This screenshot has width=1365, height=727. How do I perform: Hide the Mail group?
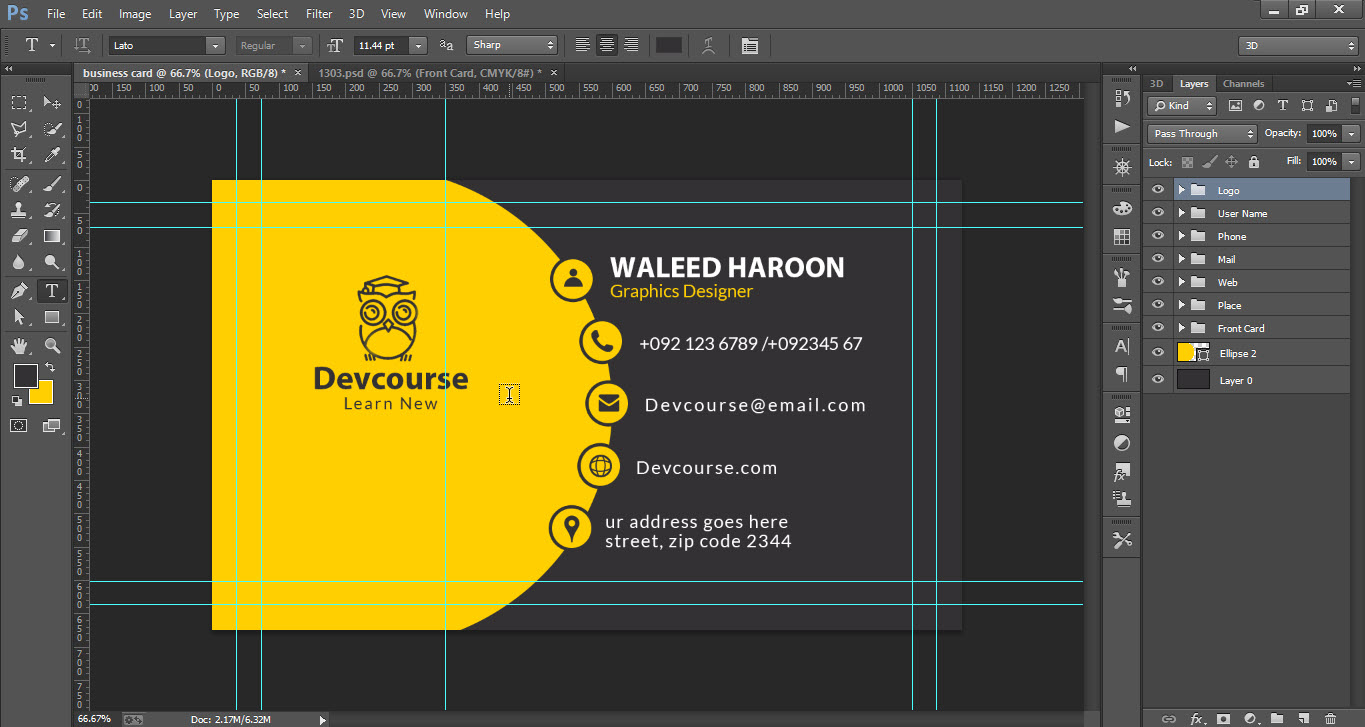tap(1158, 259)
